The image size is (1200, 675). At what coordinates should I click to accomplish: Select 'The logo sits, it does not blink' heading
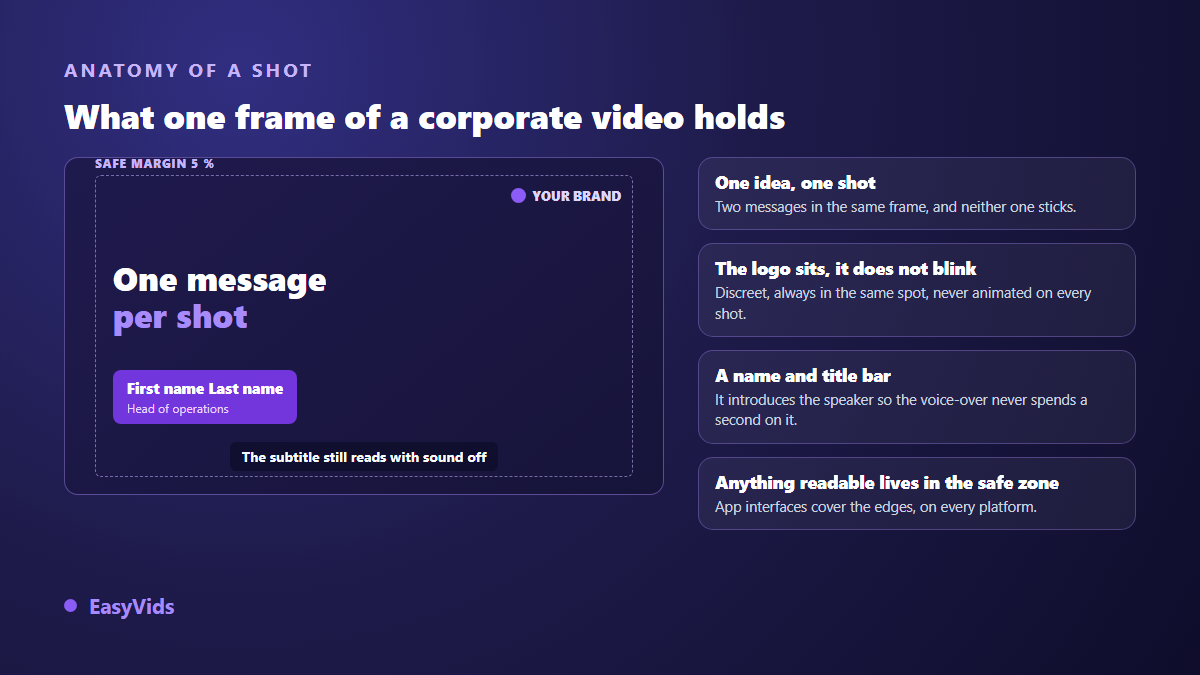pos(846,269)
